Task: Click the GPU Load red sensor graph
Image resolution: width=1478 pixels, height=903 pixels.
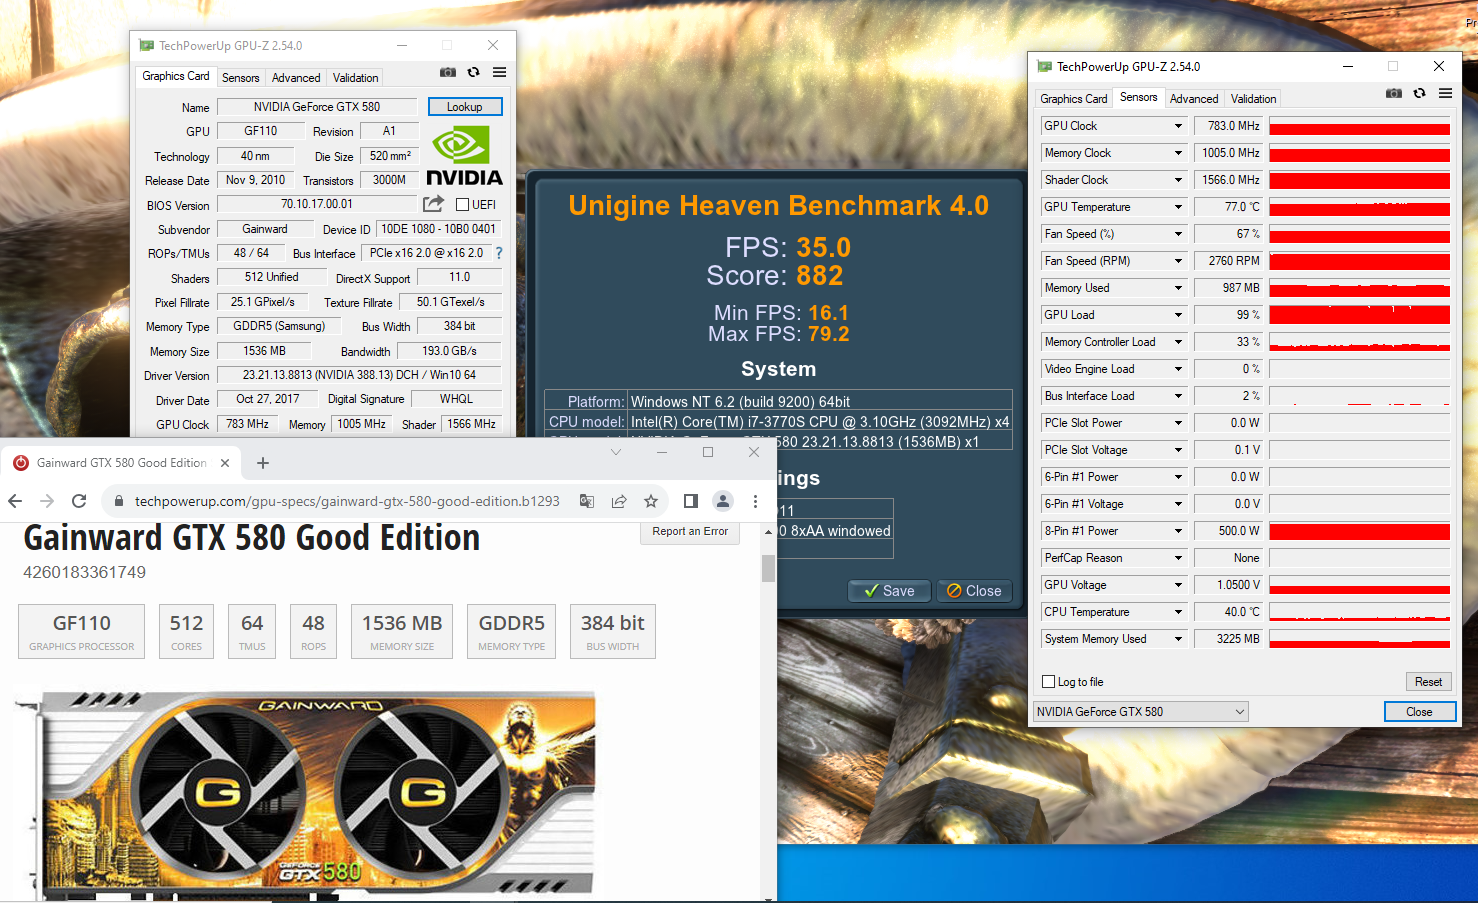Action: coord(1359,315)
